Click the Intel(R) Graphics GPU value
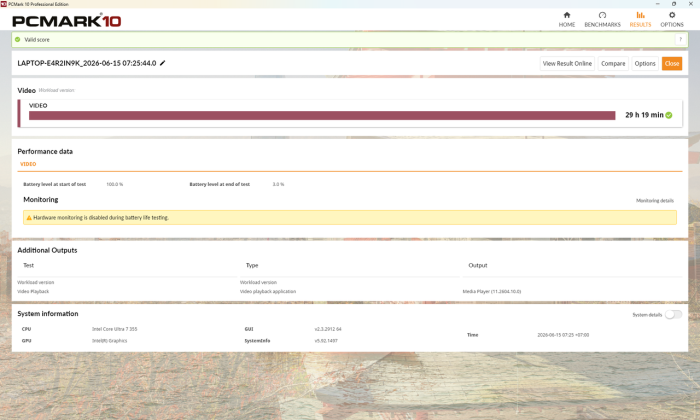The width and height of the screenshot is (700, 420). point(109,341)
